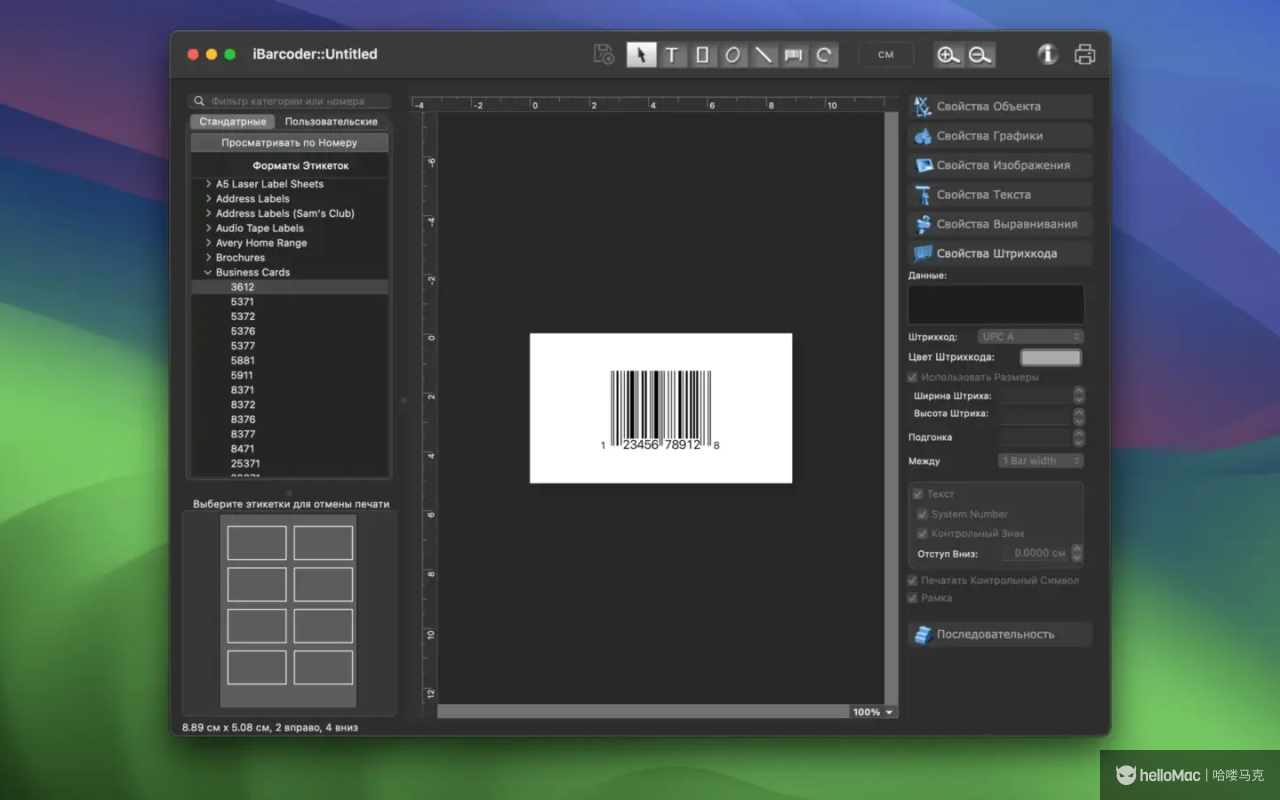The image size is (1280, 800).
Task: Collapse the Business Cards category
Action: [x=208, y=272]
